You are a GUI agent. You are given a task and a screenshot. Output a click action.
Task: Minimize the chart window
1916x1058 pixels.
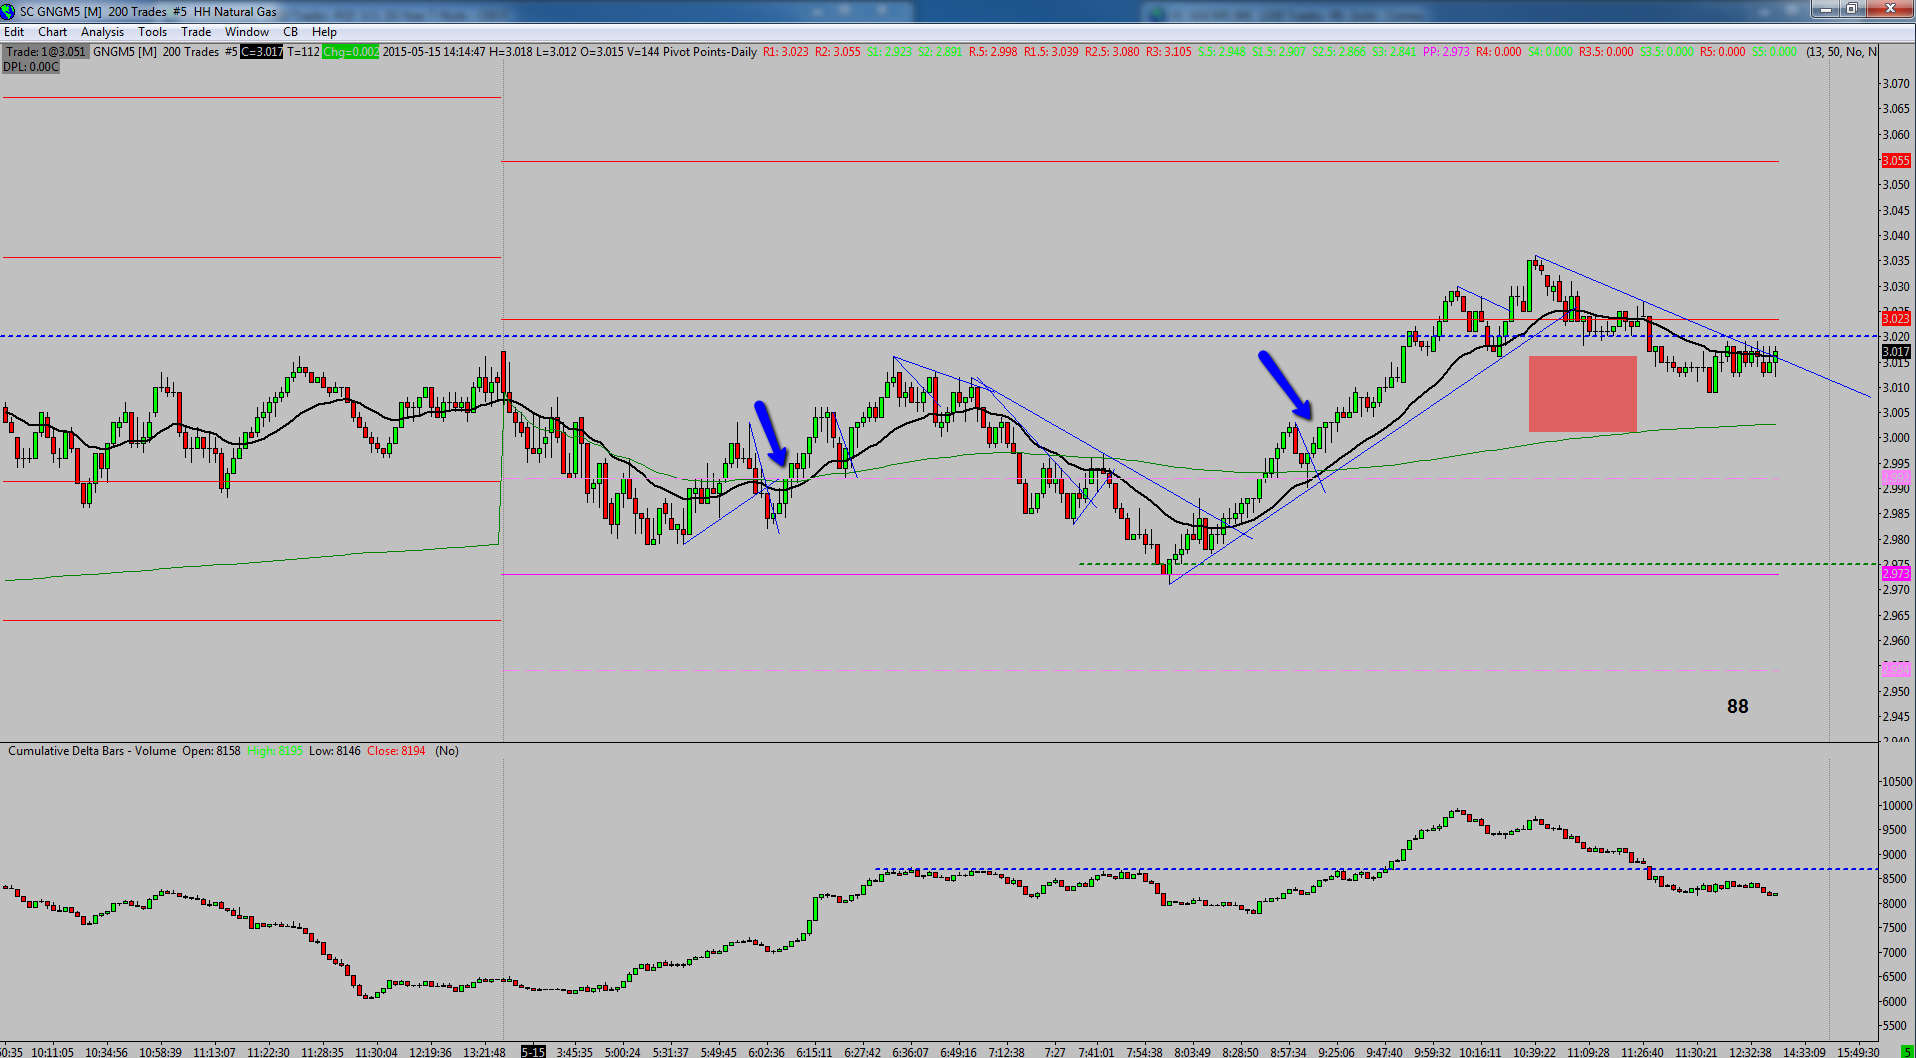[x=1826, y=9]
